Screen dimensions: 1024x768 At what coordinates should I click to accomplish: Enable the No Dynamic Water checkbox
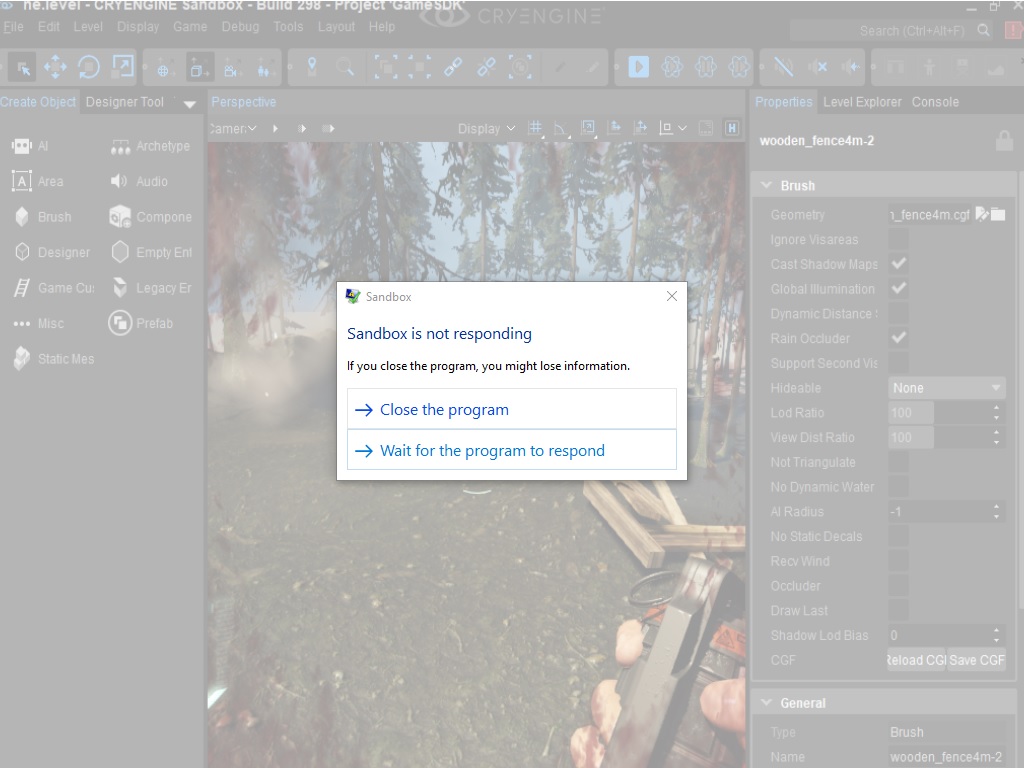899,487
